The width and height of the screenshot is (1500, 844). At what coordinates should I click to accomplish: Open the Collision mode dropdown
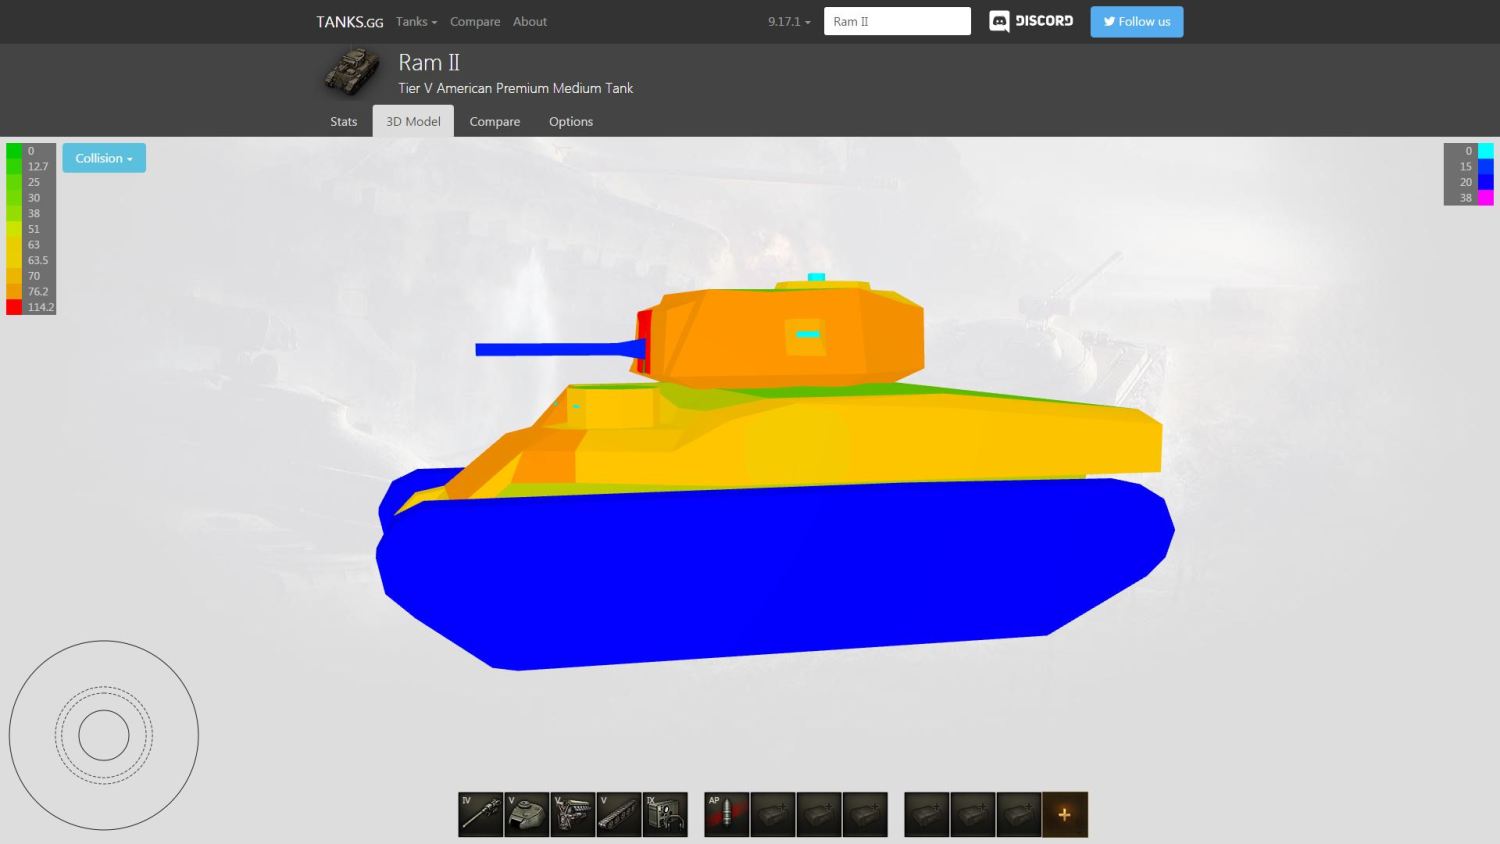104,158
